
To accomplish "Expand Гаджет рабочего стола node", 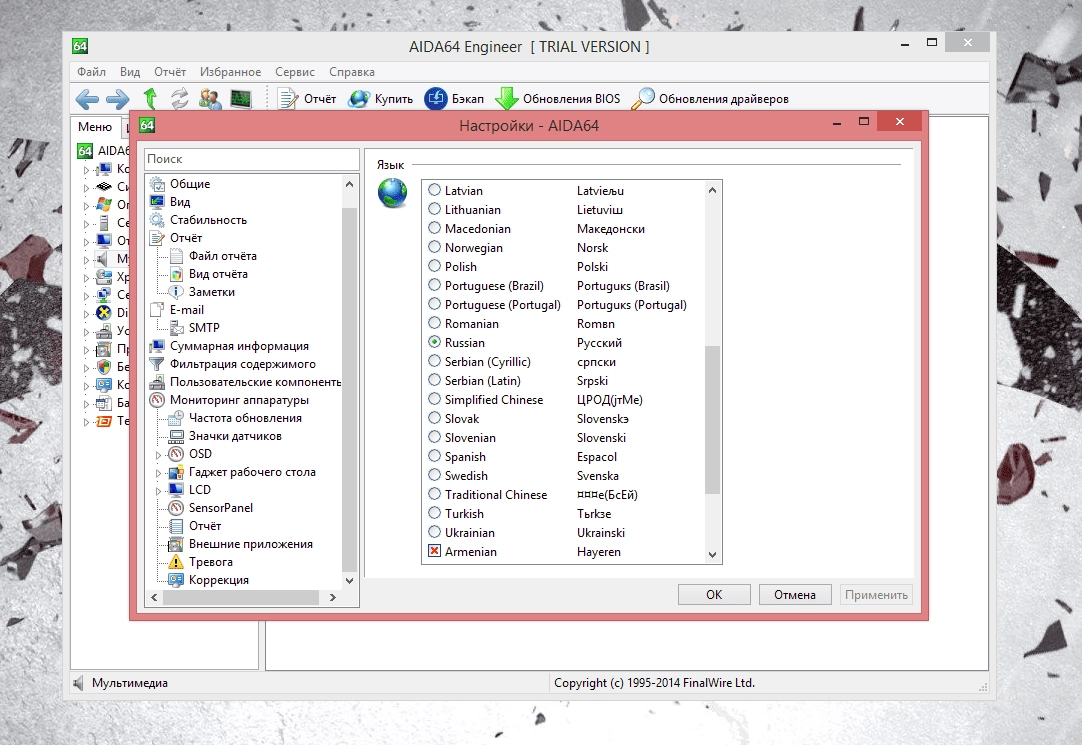I will (158, 473).
